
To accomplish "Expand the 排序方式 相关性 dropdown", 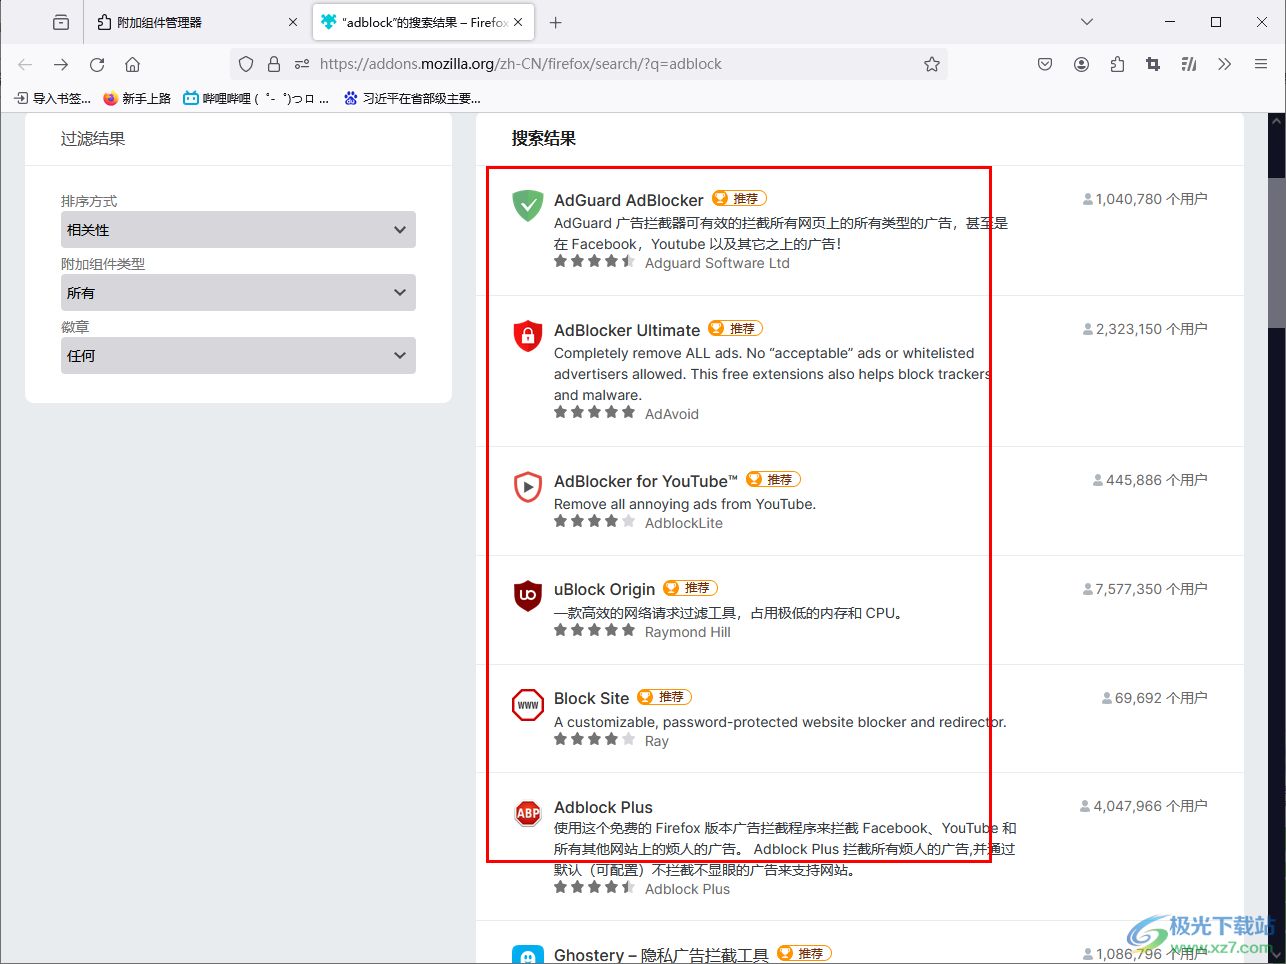I will click(238, 230).
